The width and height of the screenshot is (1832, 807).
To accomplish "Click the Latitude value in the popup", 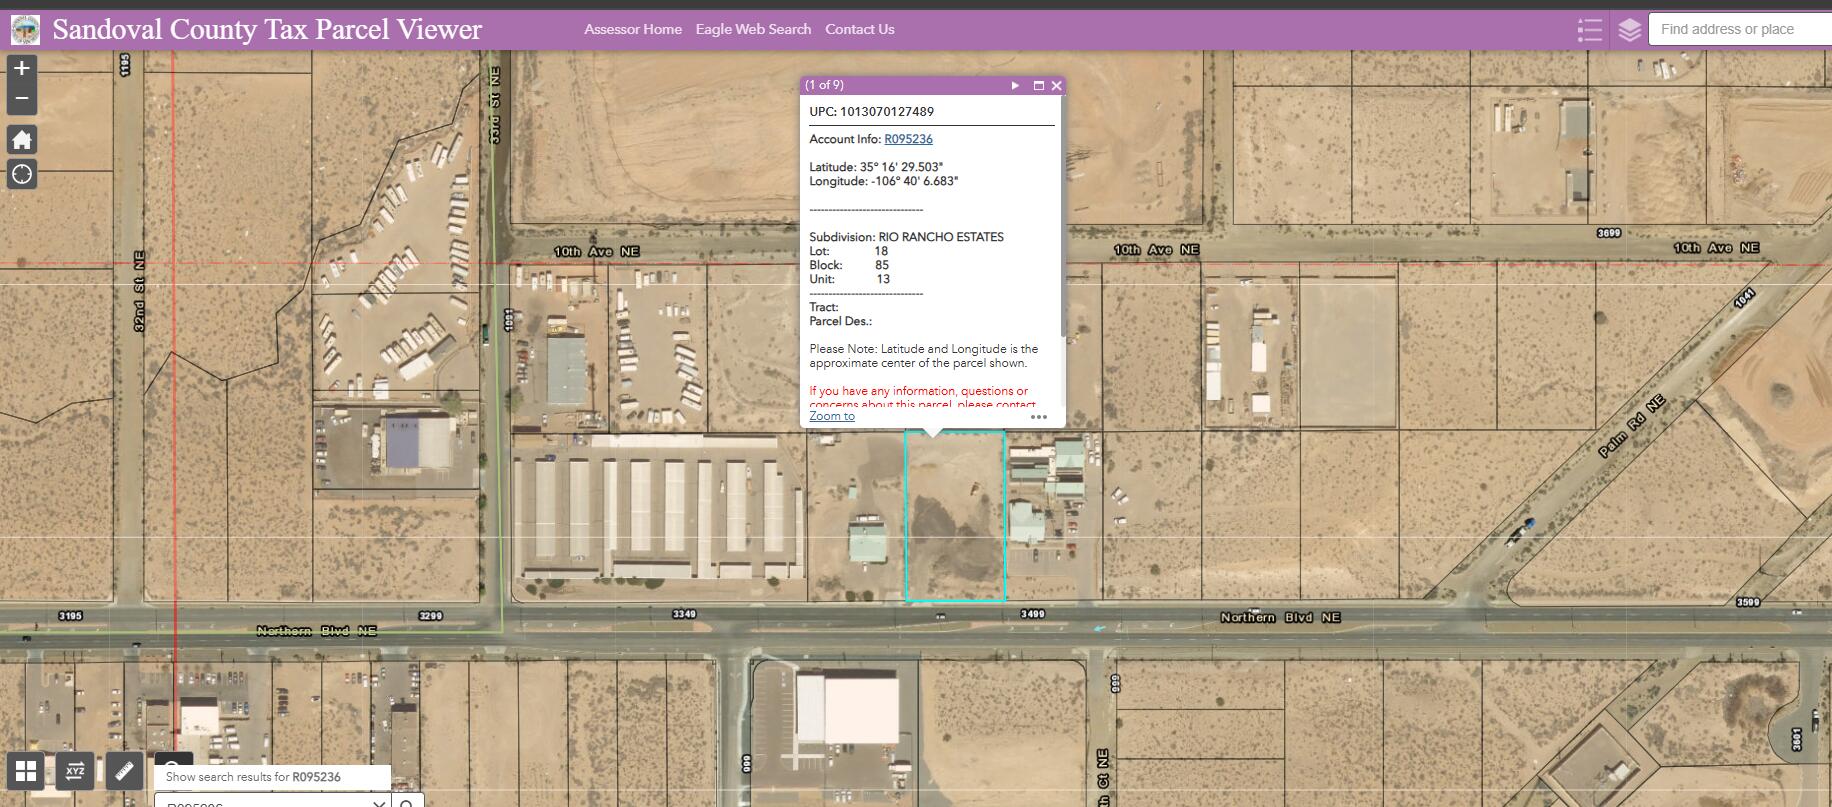I will 901,167.
